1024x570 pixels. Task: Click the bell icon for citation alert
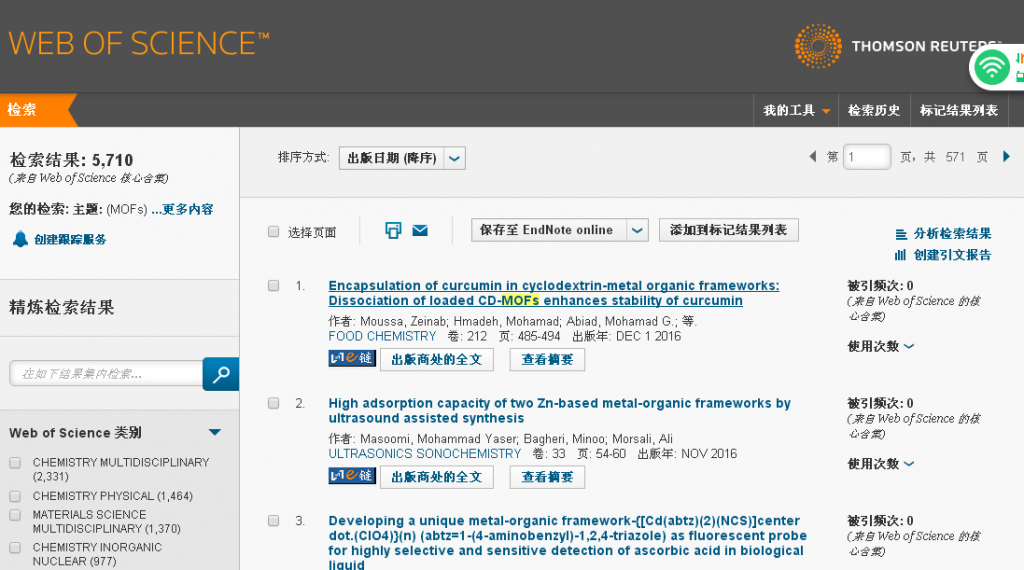coord(20,239)
